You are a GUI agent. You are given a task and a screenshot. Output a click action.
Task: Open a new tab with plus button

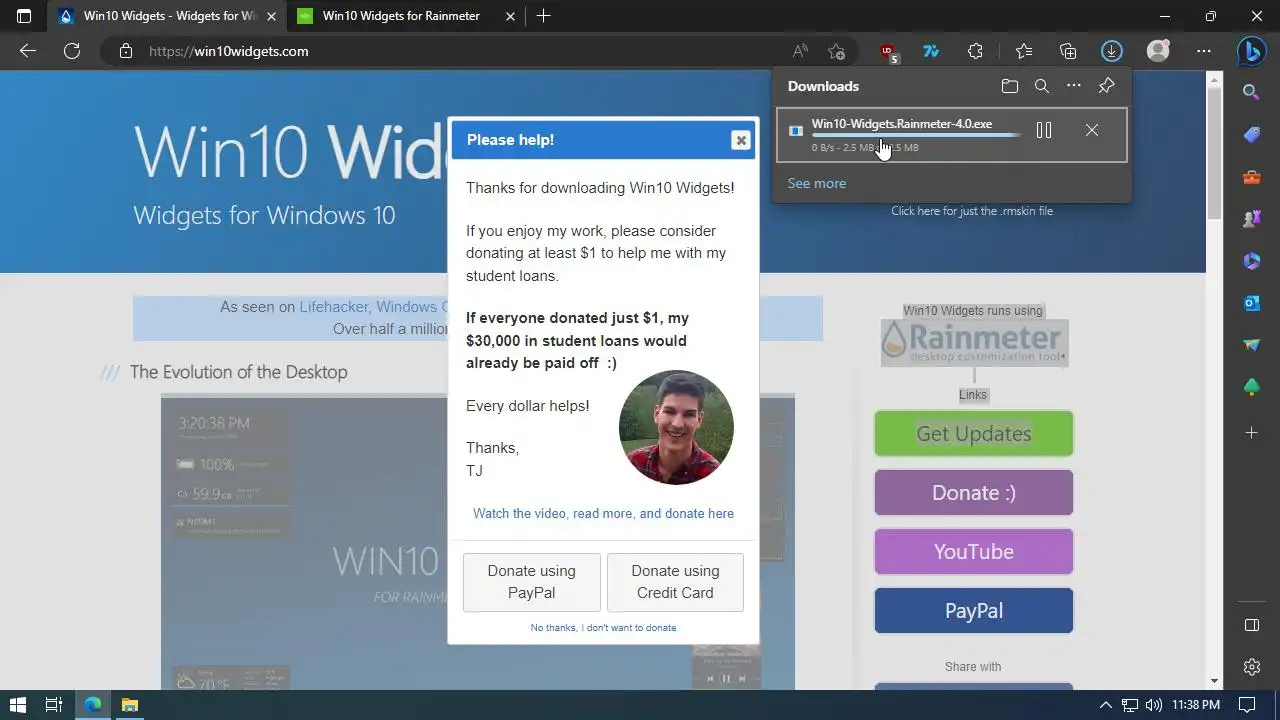pos(543,16)
